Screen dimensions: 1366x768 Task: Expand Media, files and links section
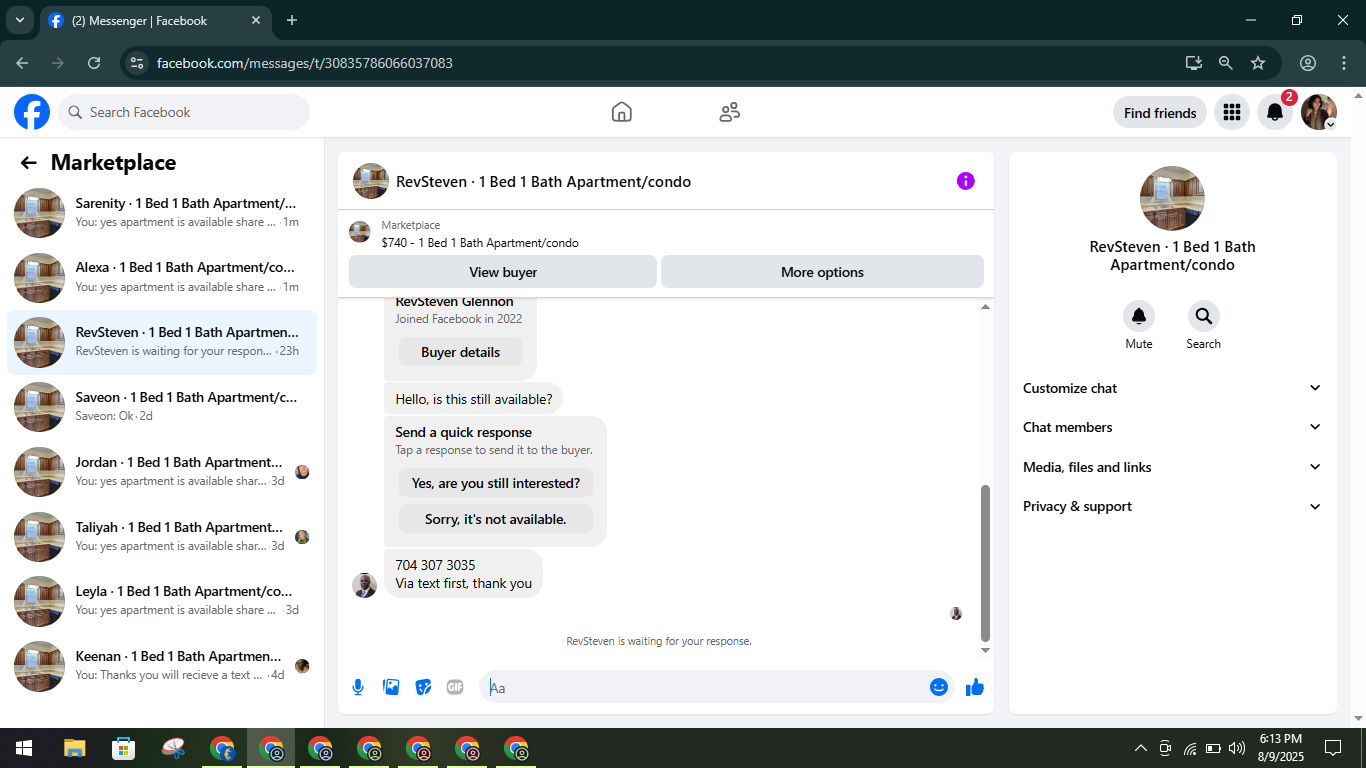click(1172, 467)
